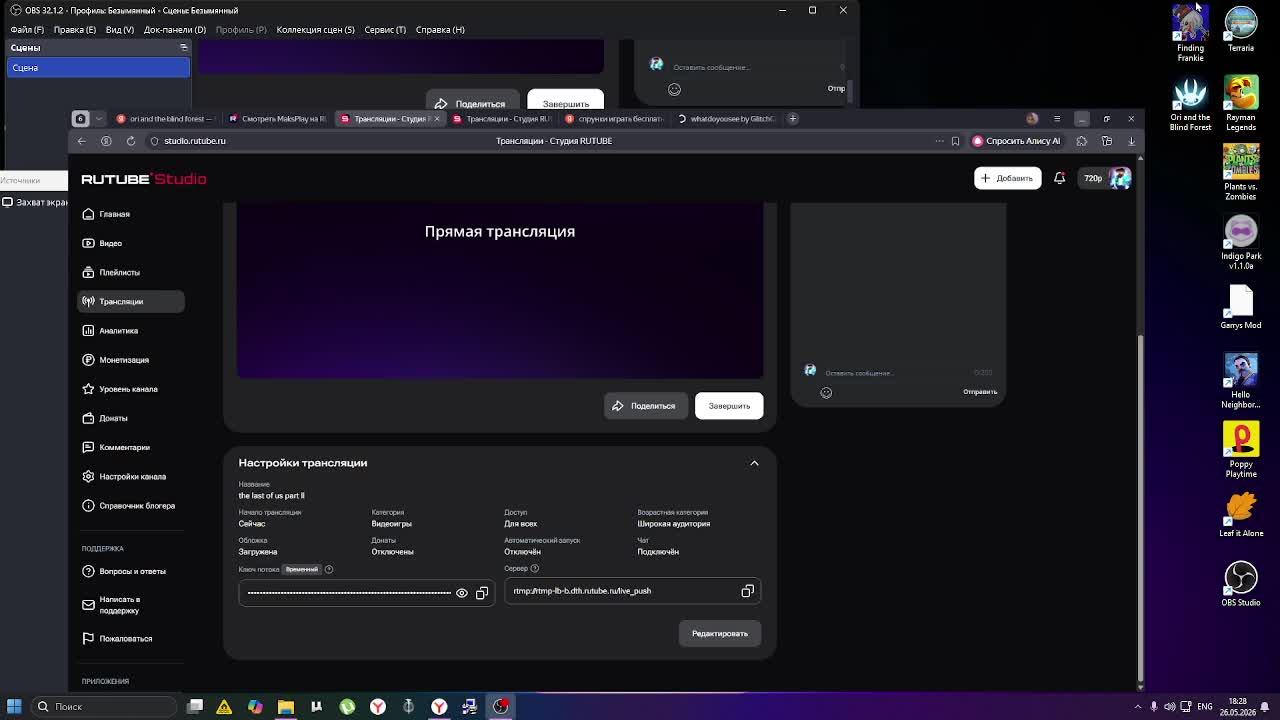Open Terraria desktop shortcut
Image resolution: width=1280 pixels, height=720 pixels.
click(1241, 29)
